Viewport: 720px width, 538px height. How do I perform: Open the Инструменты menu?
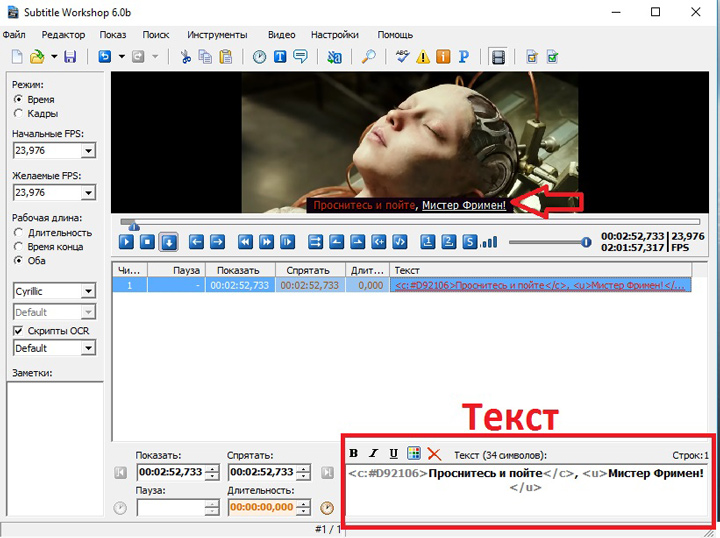click(x=217, y=35)
